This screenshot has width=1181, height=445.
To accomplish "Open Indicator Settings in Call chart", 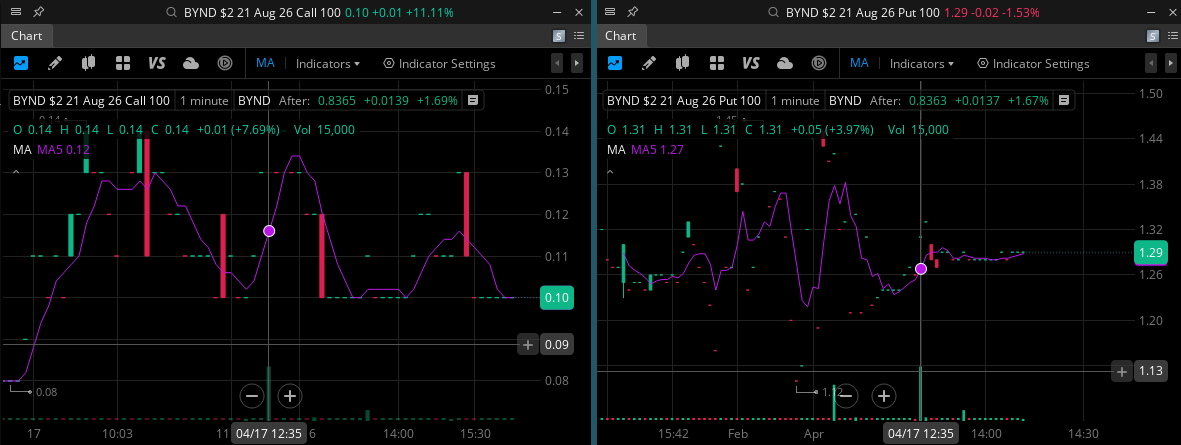I will pyautogui.click(x=439, y=64).
